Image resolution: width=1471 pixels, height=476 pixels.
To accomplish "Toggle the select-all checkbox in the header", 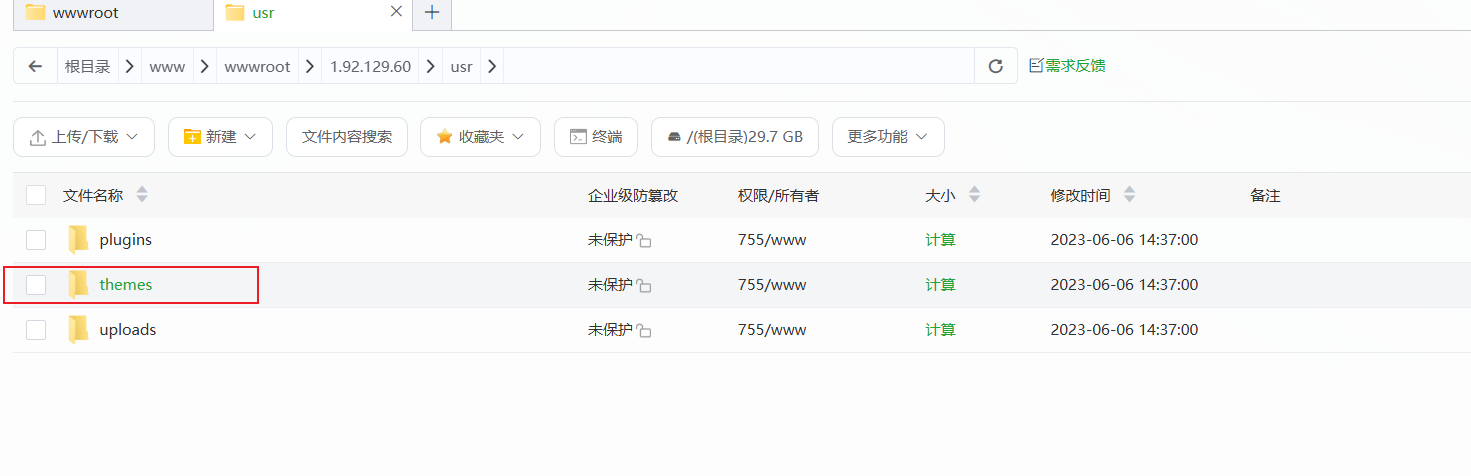I will (x=36, y=195).
